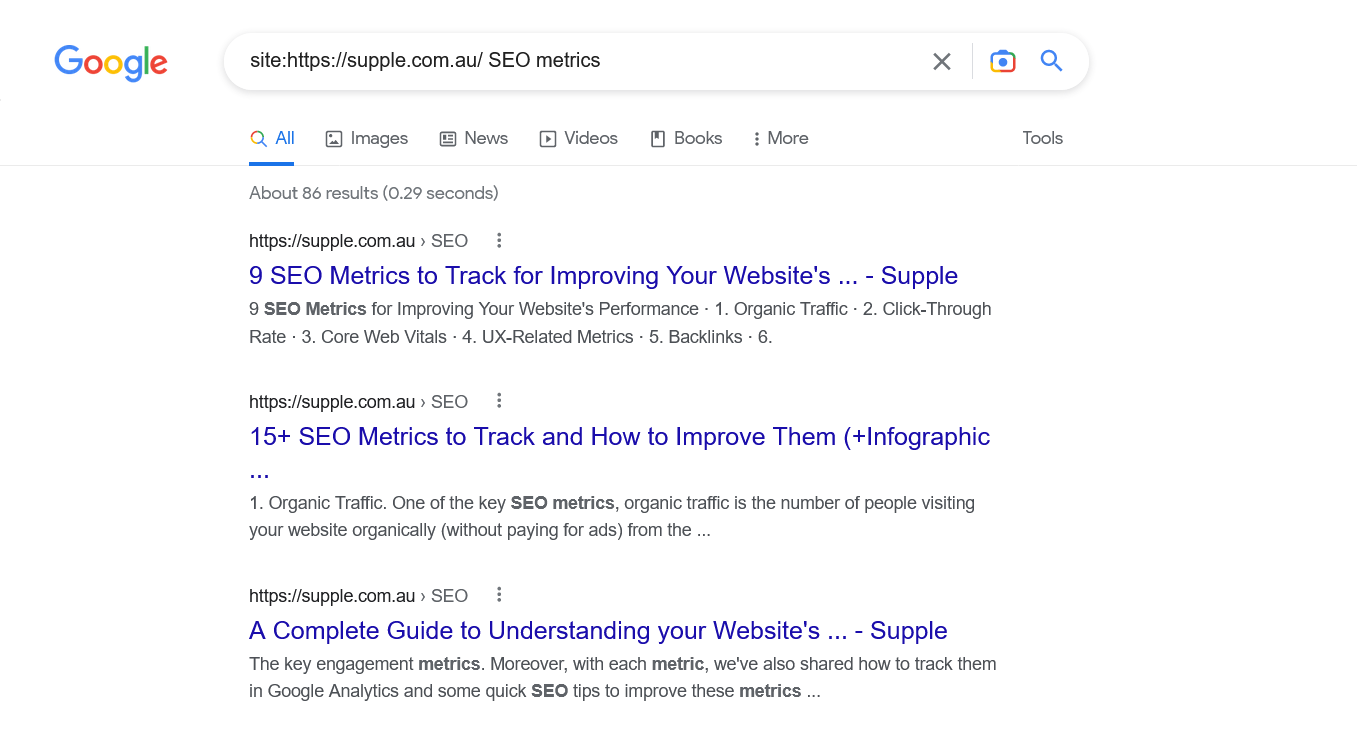Open 'A Complete Guide to Understanding' result link
The image size is (1357, 741).
coord(598,631)
